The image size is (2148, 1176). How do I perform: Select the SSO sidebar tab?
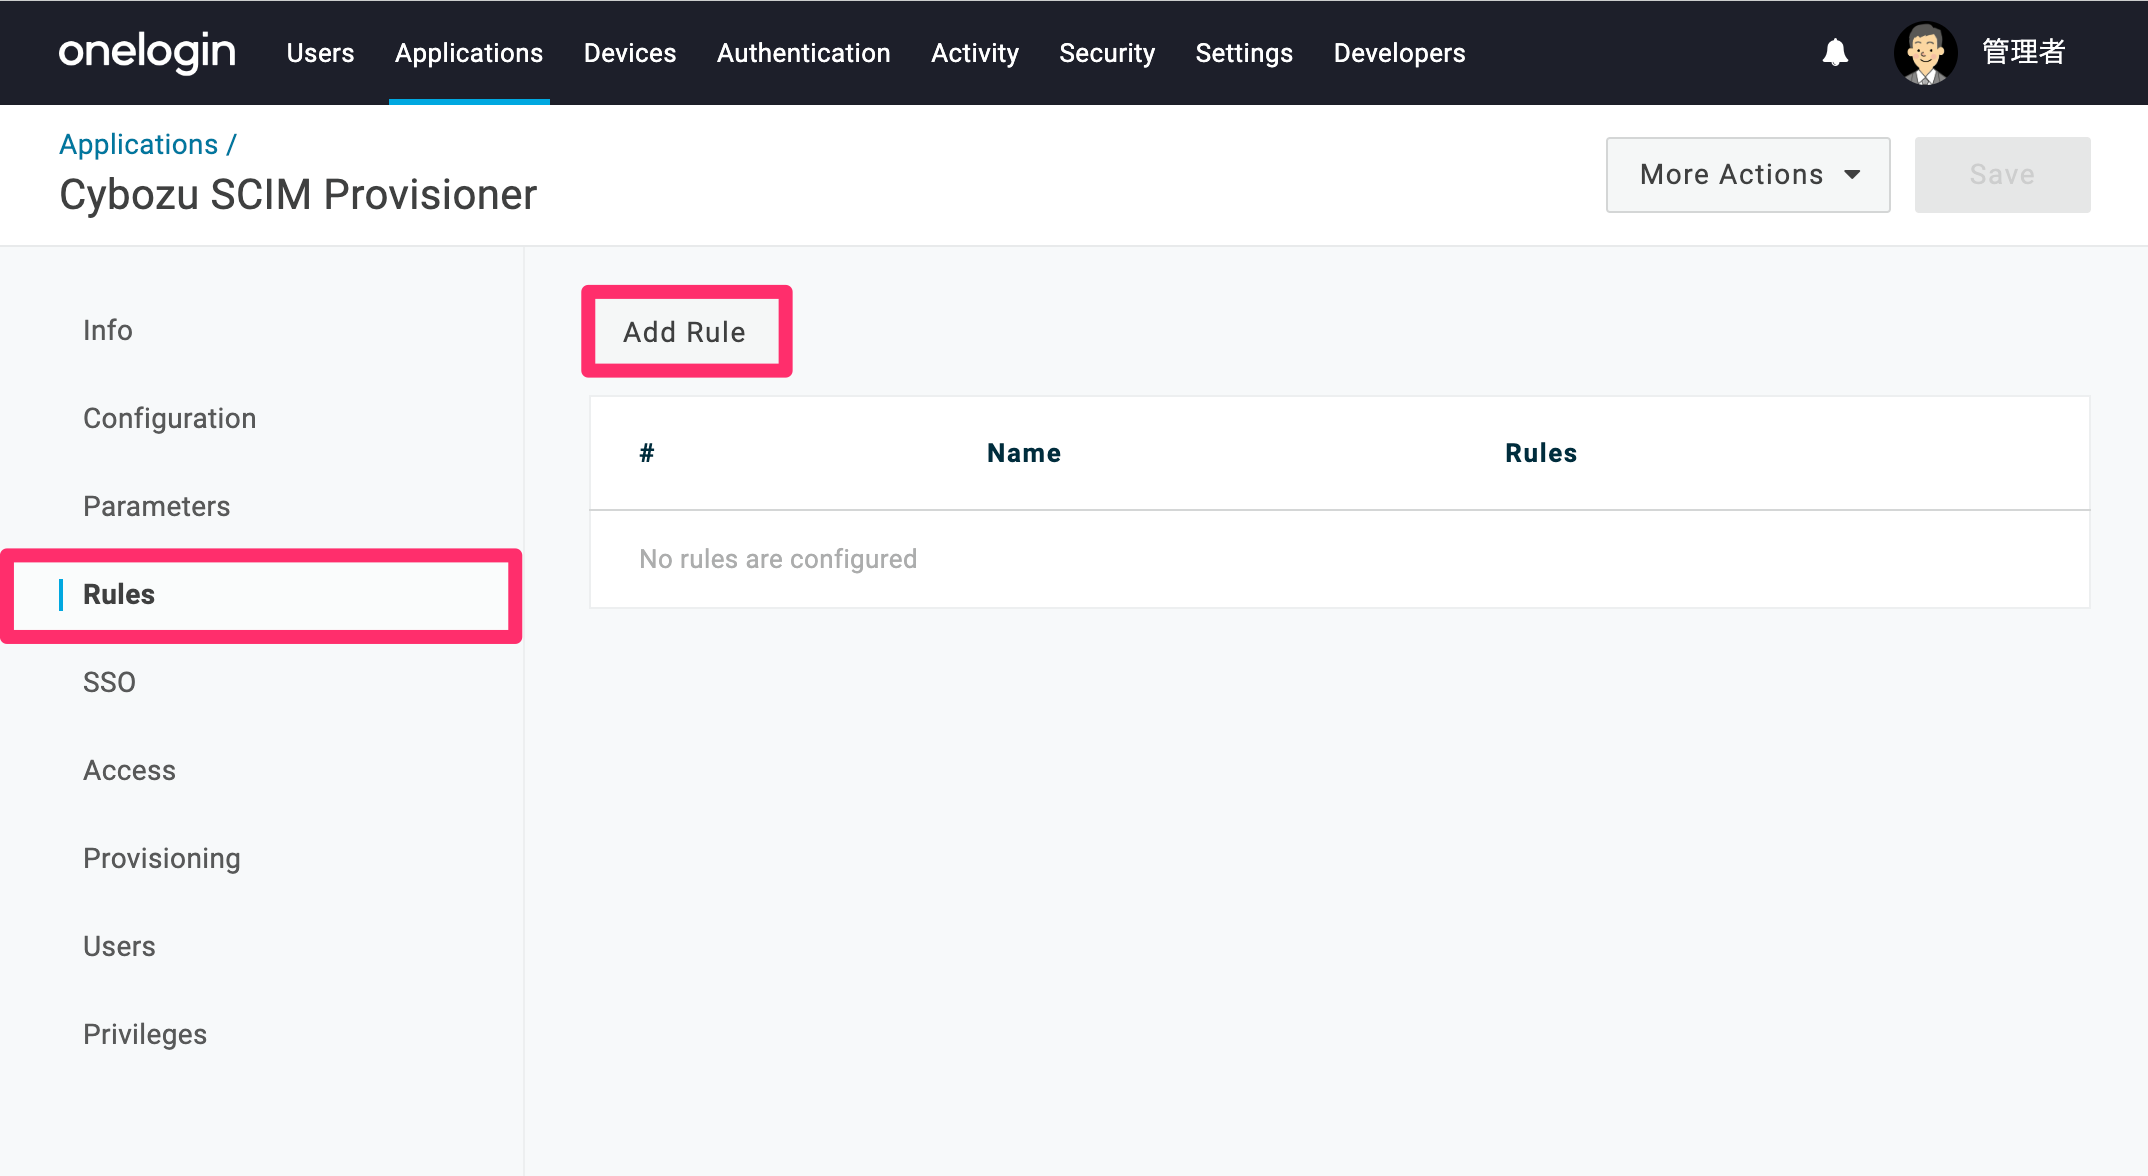point(109,682)
